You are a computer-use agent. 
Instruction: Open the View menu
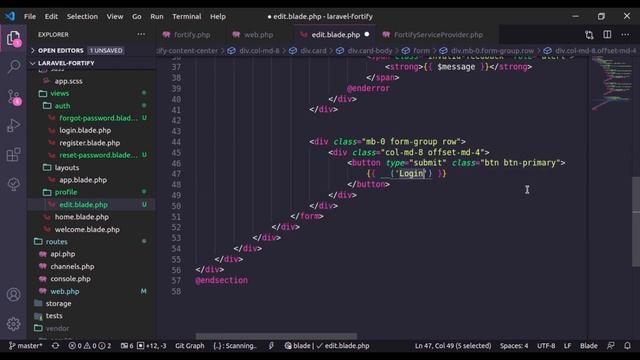[115, 16]
